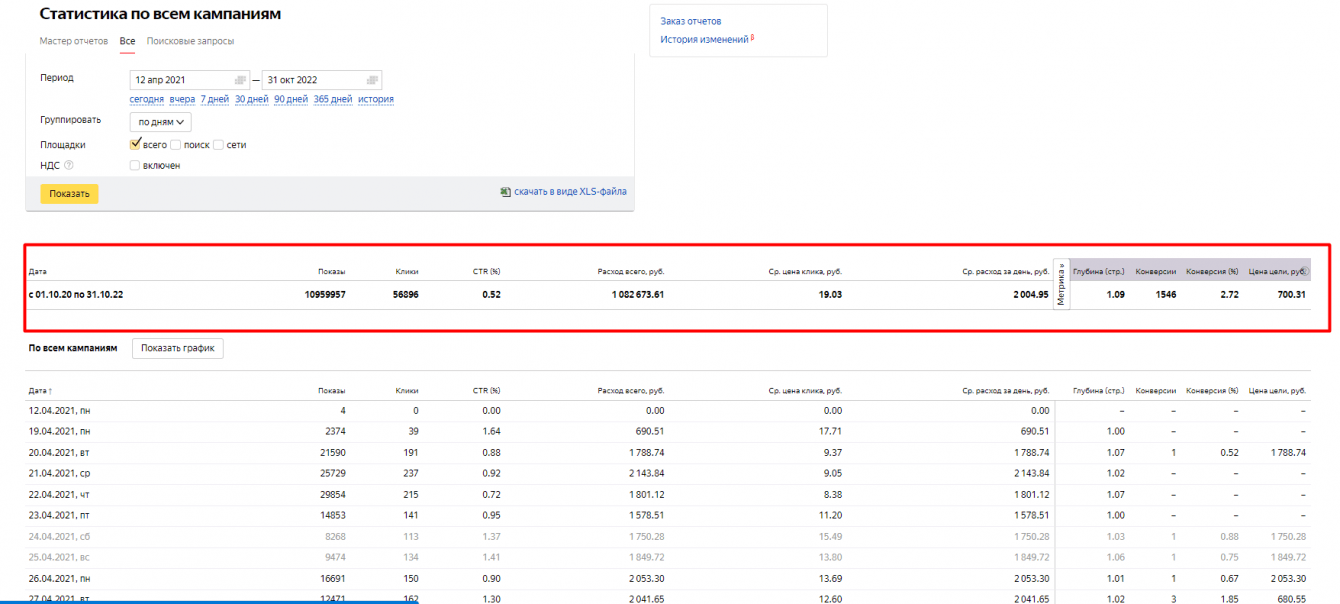
Task: Click the click price value 17.71
Action: coord(831,431)
